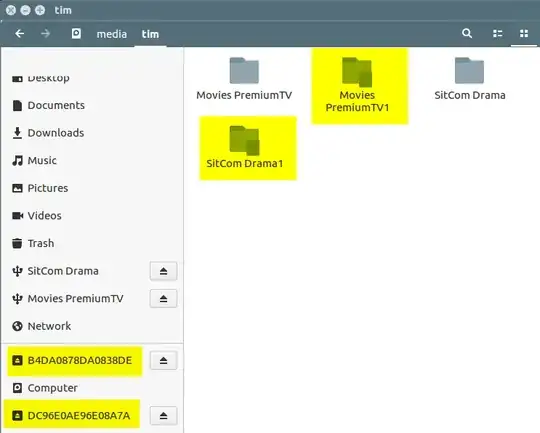
Task: Open search with the magnifier icon
Action: click(467, 33)
